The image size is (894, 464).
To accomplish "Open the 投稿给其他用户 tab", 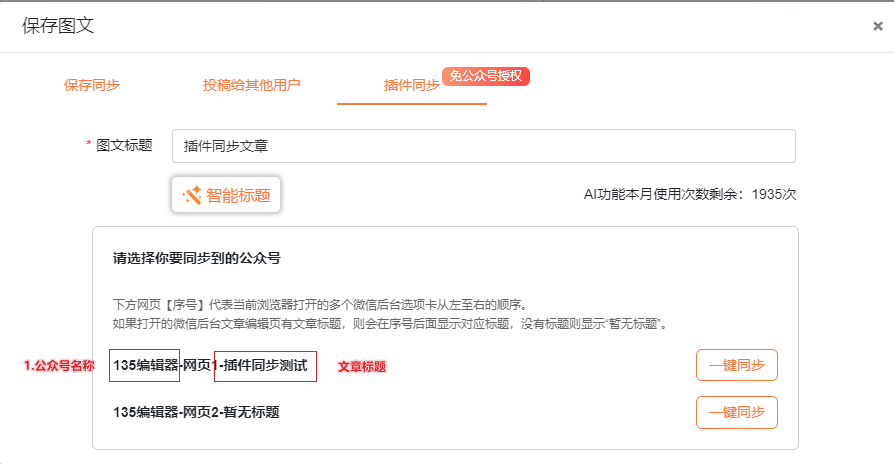I will (x=251, y=85).
